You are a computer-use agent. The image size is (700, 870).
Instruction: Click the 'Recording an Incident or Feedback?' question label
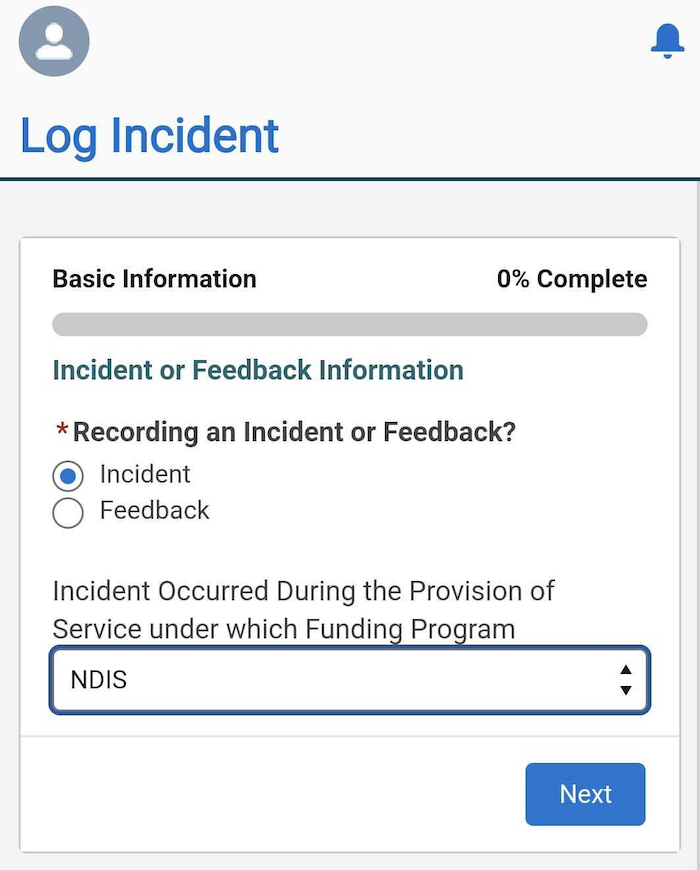click(294, 432)
